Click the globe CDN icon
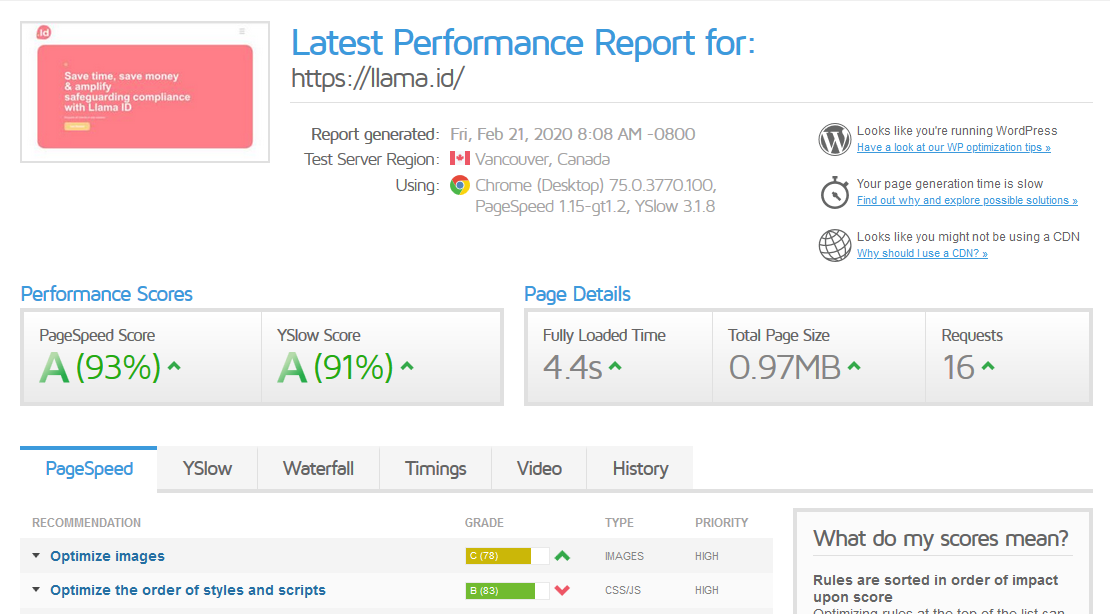 coord(834,245)
